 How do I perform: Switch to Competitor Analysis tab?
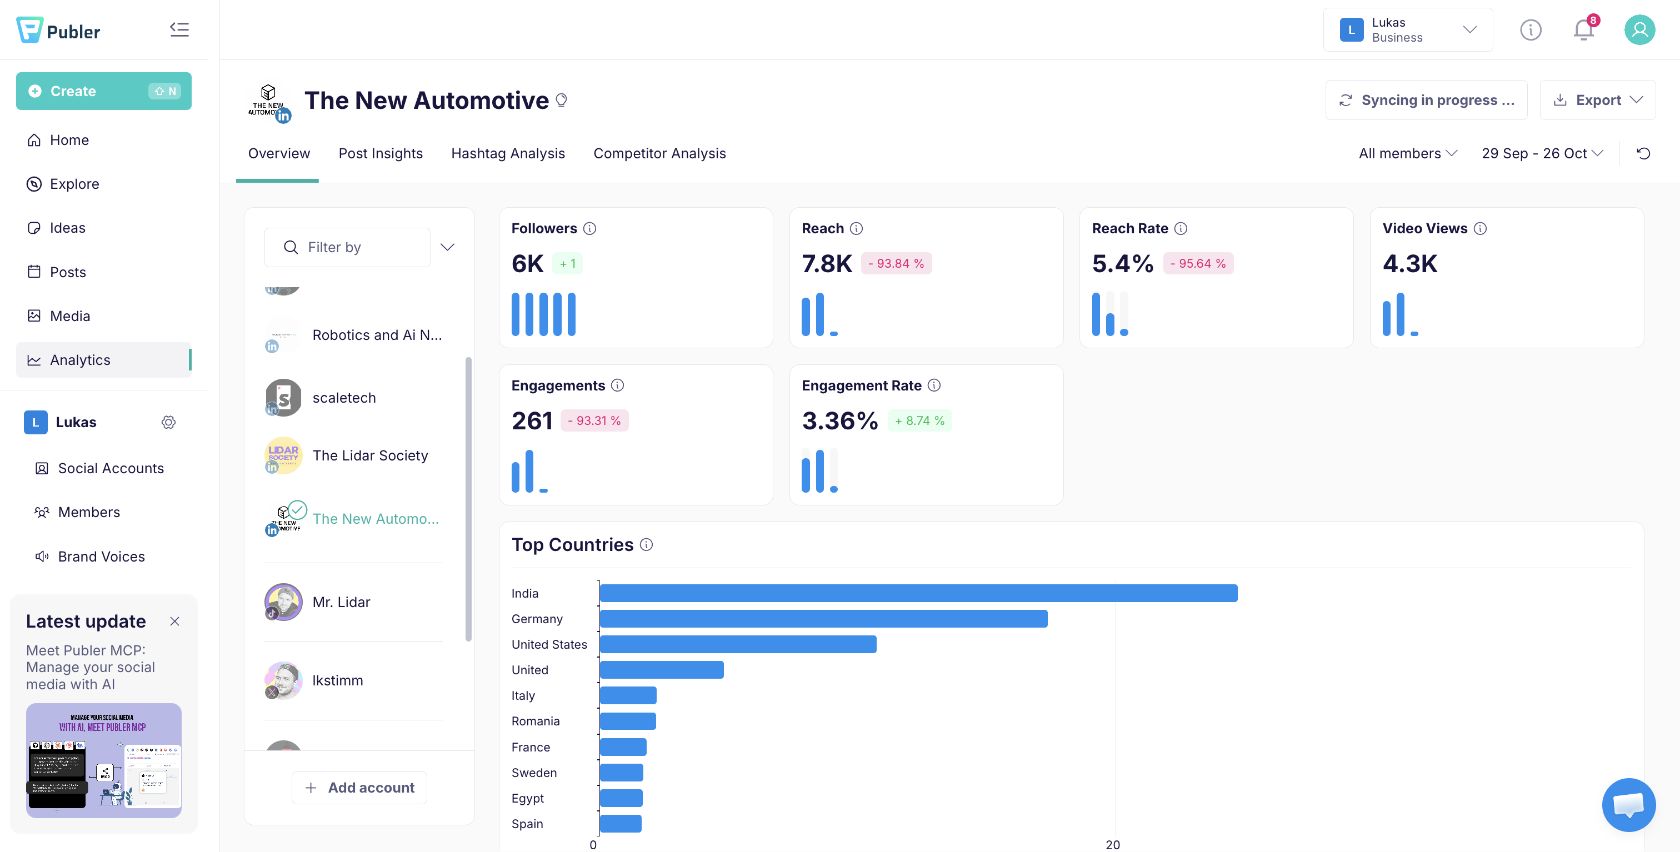(660, 153)
